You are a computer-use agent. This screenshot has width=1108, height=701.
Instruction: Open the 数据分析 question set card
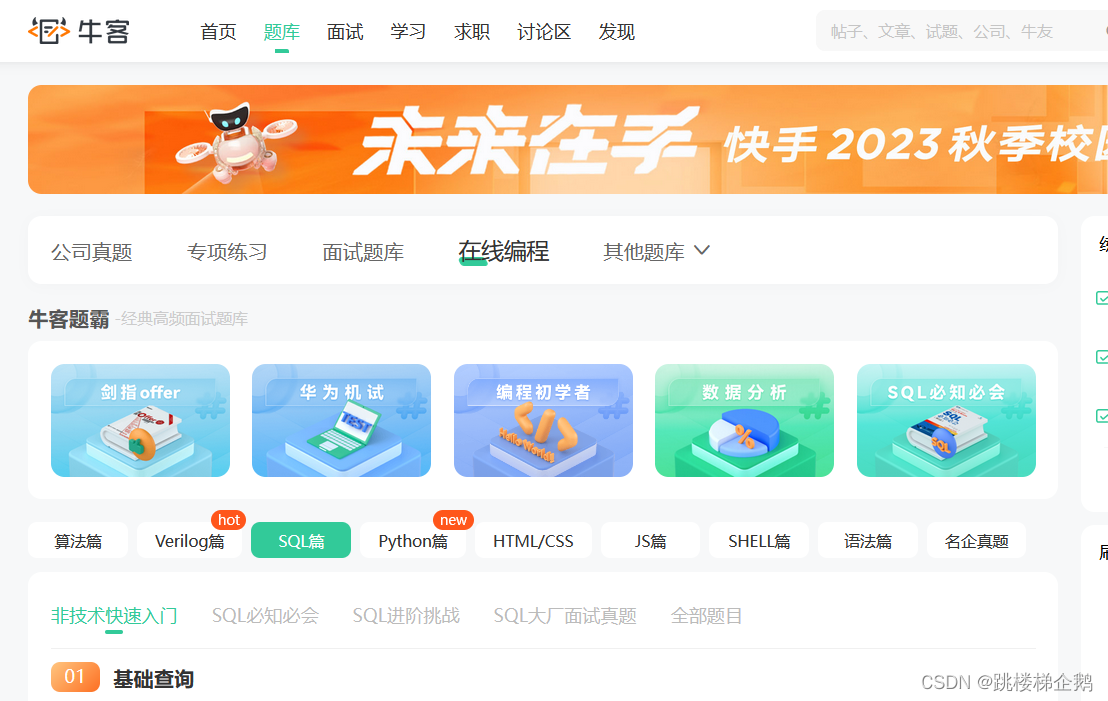tap(744, 420)
